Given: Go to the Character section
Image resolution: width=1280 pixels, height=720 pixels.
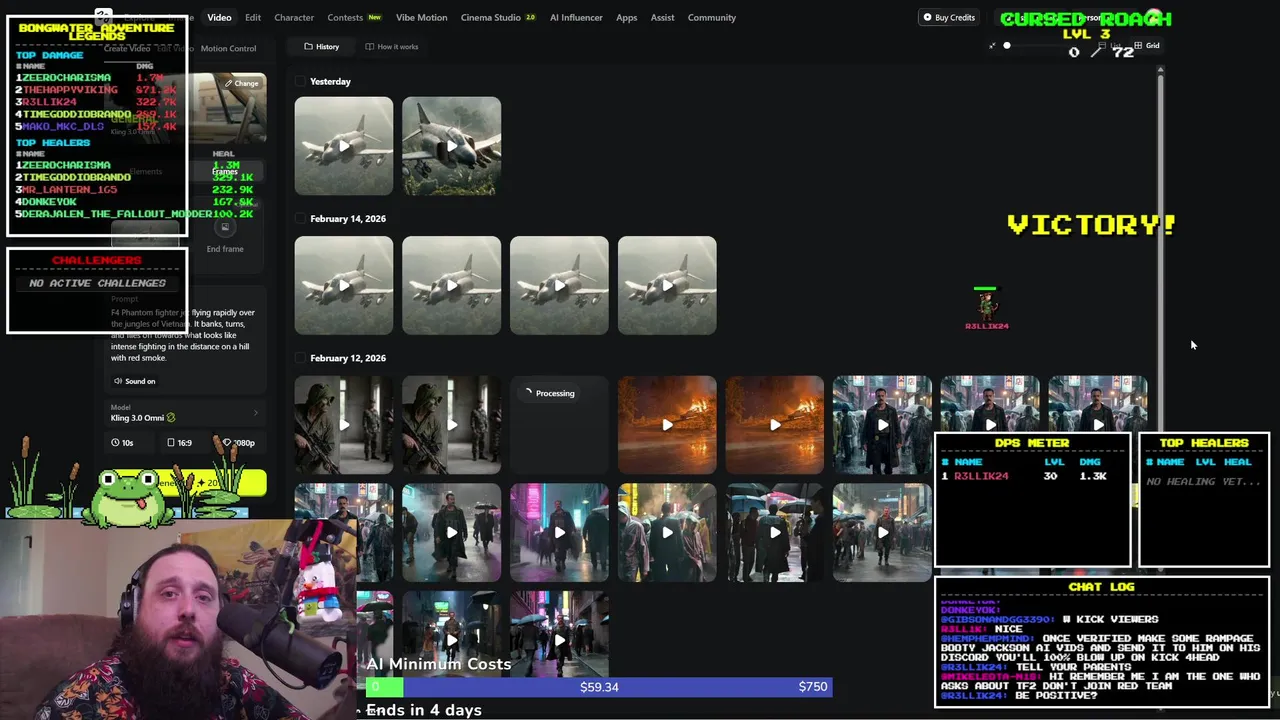Looking at the screenshot, I should 294,17.
